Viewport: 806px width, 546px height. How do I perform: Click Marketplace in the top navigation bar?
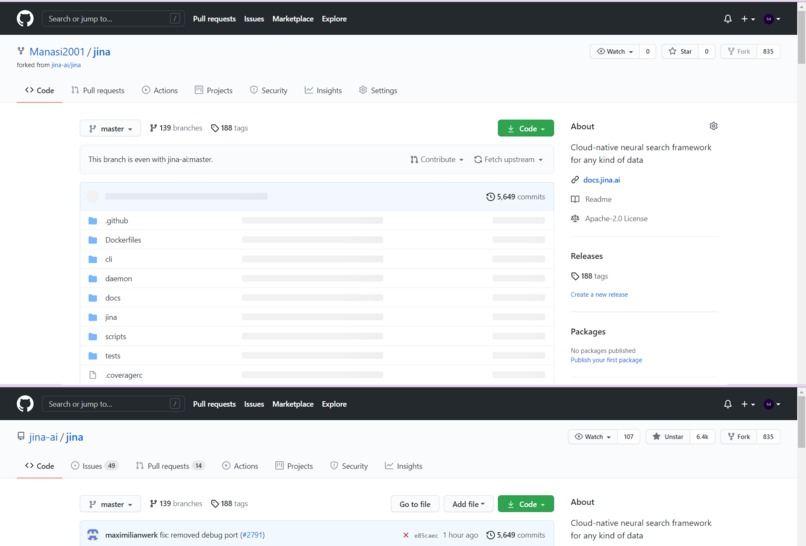click(293, 19)
